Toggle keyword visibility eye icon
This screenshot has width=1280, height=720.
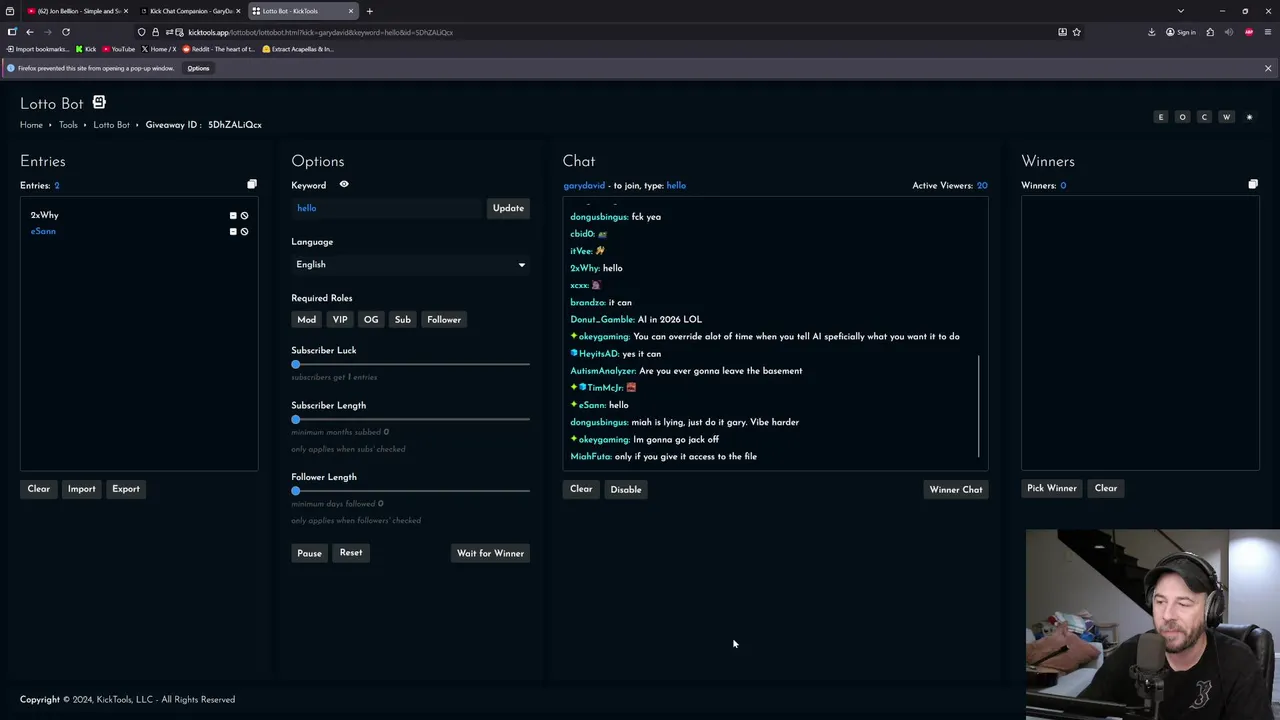coord(344,185)
